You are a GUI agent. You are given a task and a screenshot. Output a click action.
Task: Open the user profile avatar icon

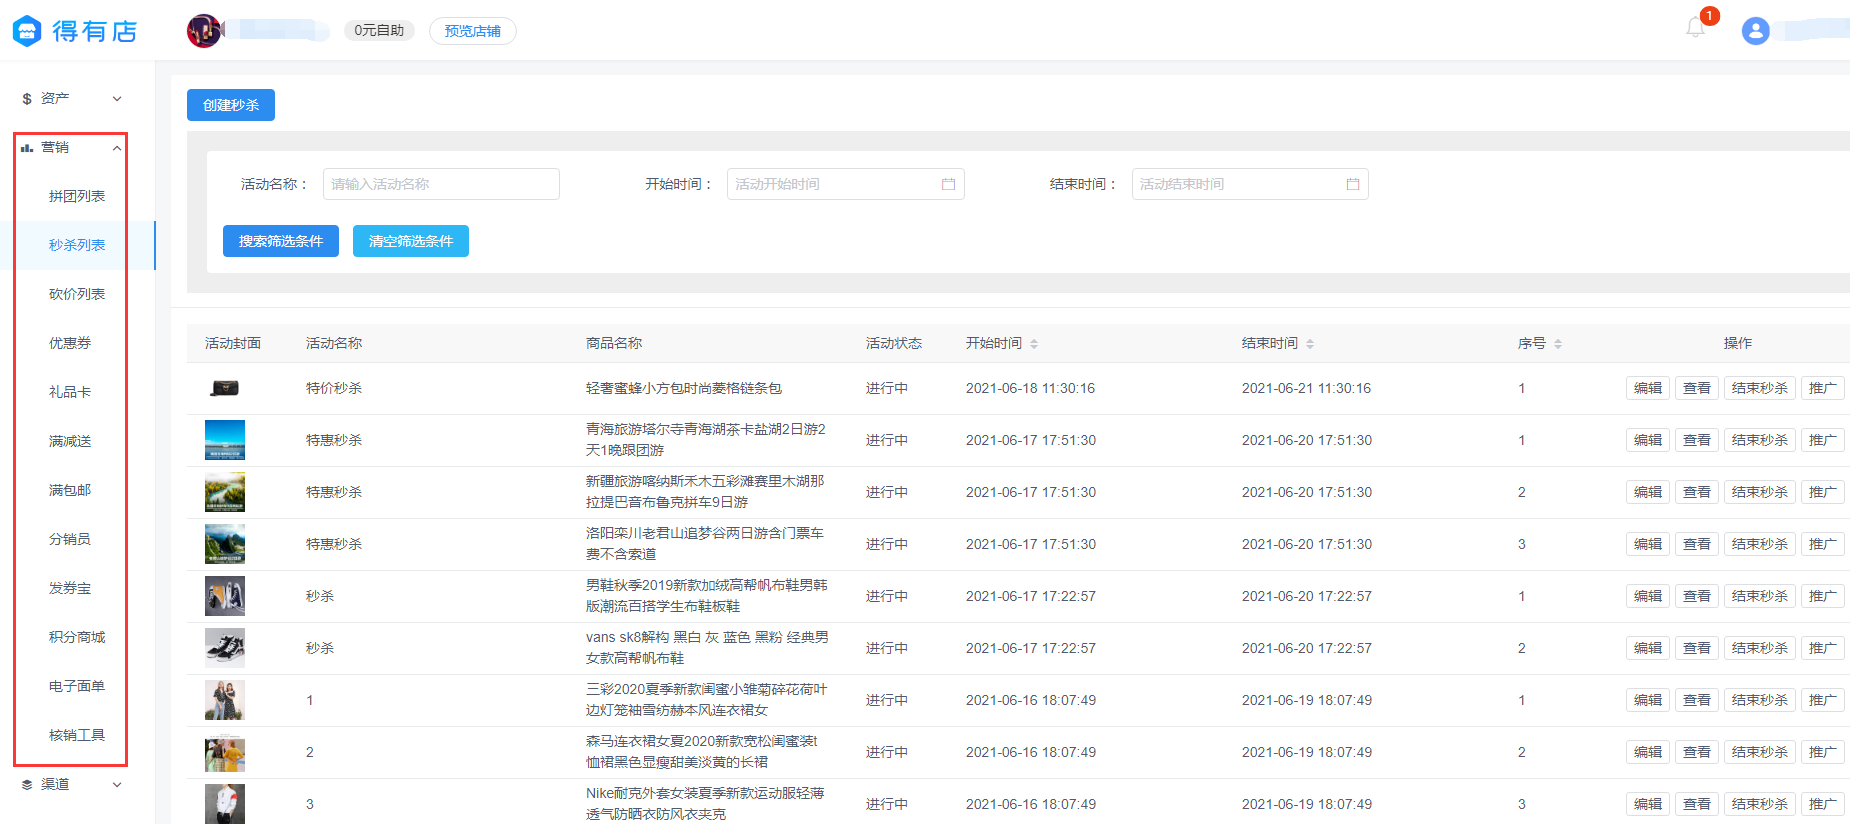click(x=1755, y=31)
